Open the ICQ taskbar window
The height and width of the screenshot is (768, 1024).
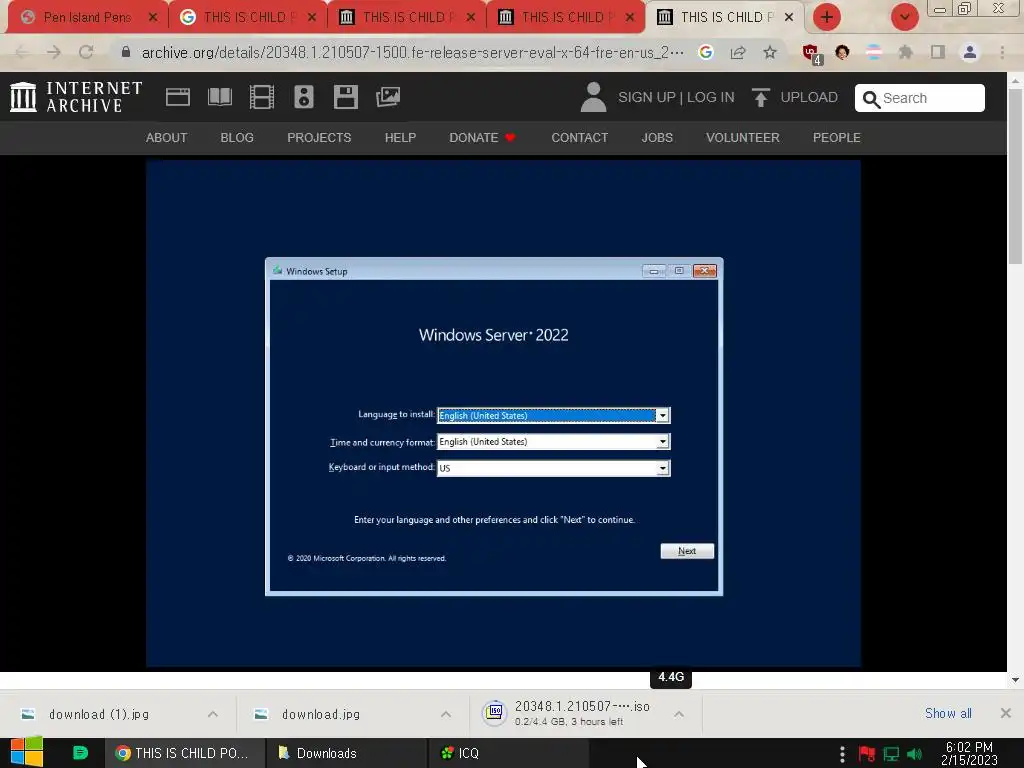tap(508, 753)
